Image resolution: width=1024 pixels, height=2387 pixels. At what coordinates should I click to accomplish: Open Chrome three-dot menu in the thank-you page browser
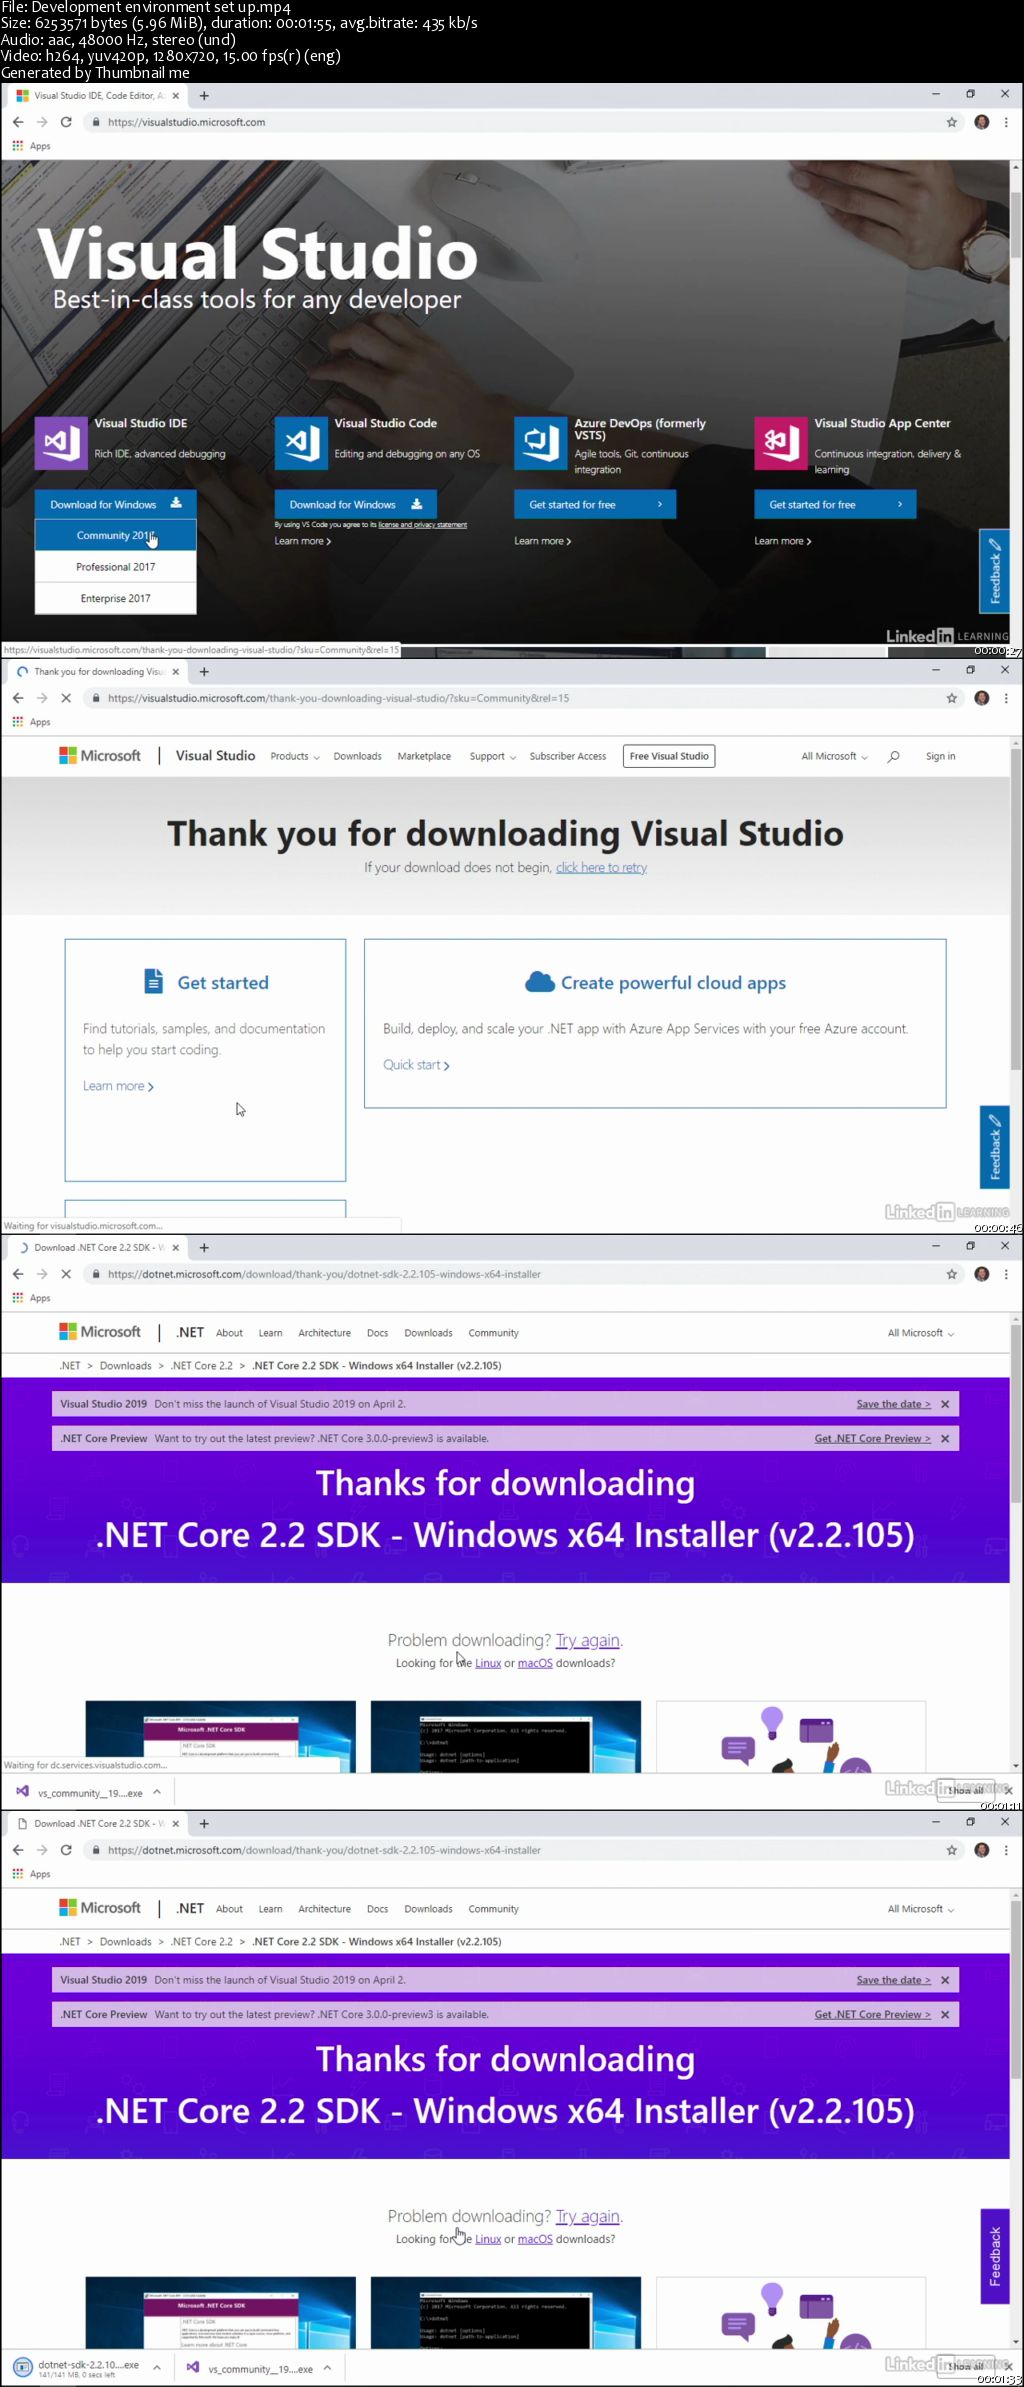pos(1006,698)
